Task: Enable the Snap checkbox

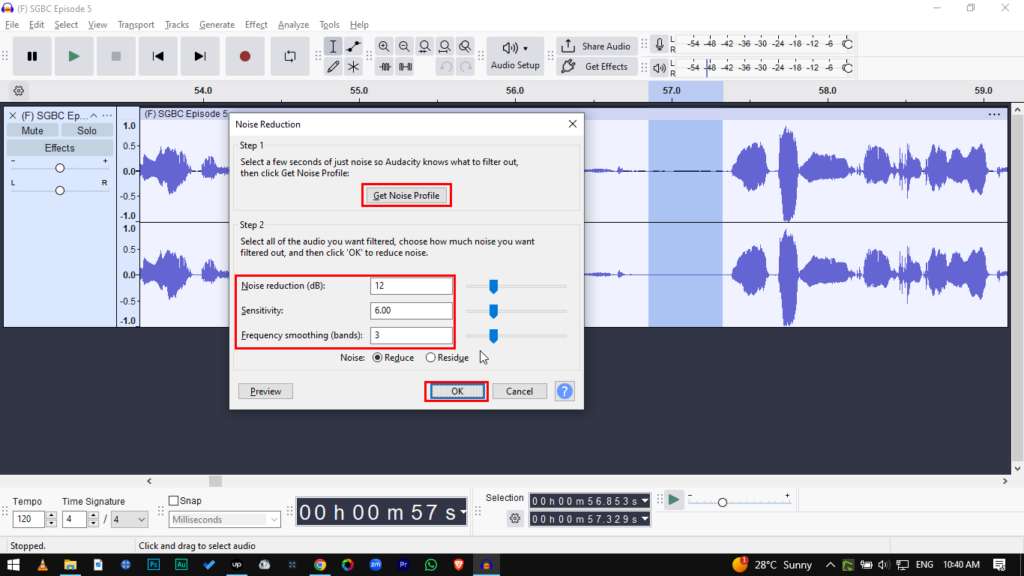Action: click(174, 501)
